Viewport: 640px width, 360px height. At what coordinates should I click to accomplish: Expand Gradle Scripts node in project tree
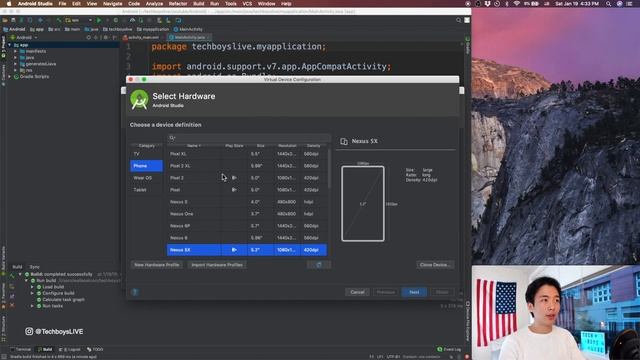click(10, 77)
